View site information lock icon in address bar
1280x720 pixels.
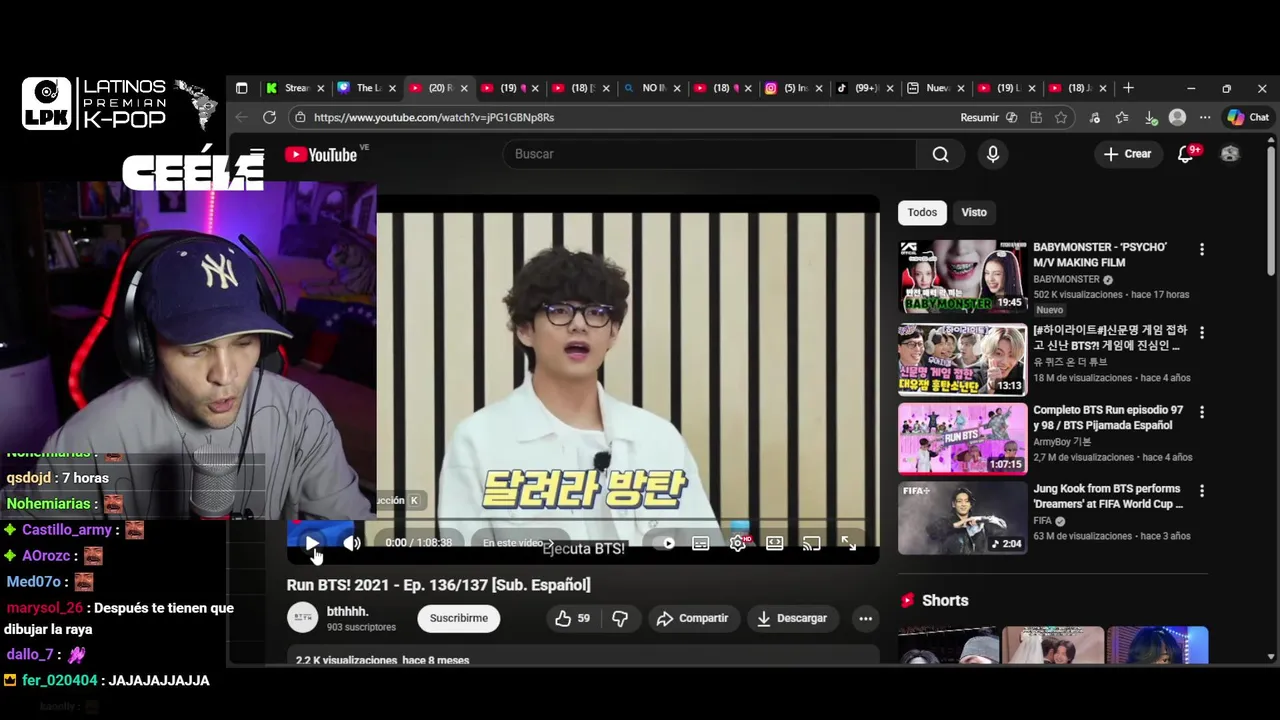click(x=300, y=117)
